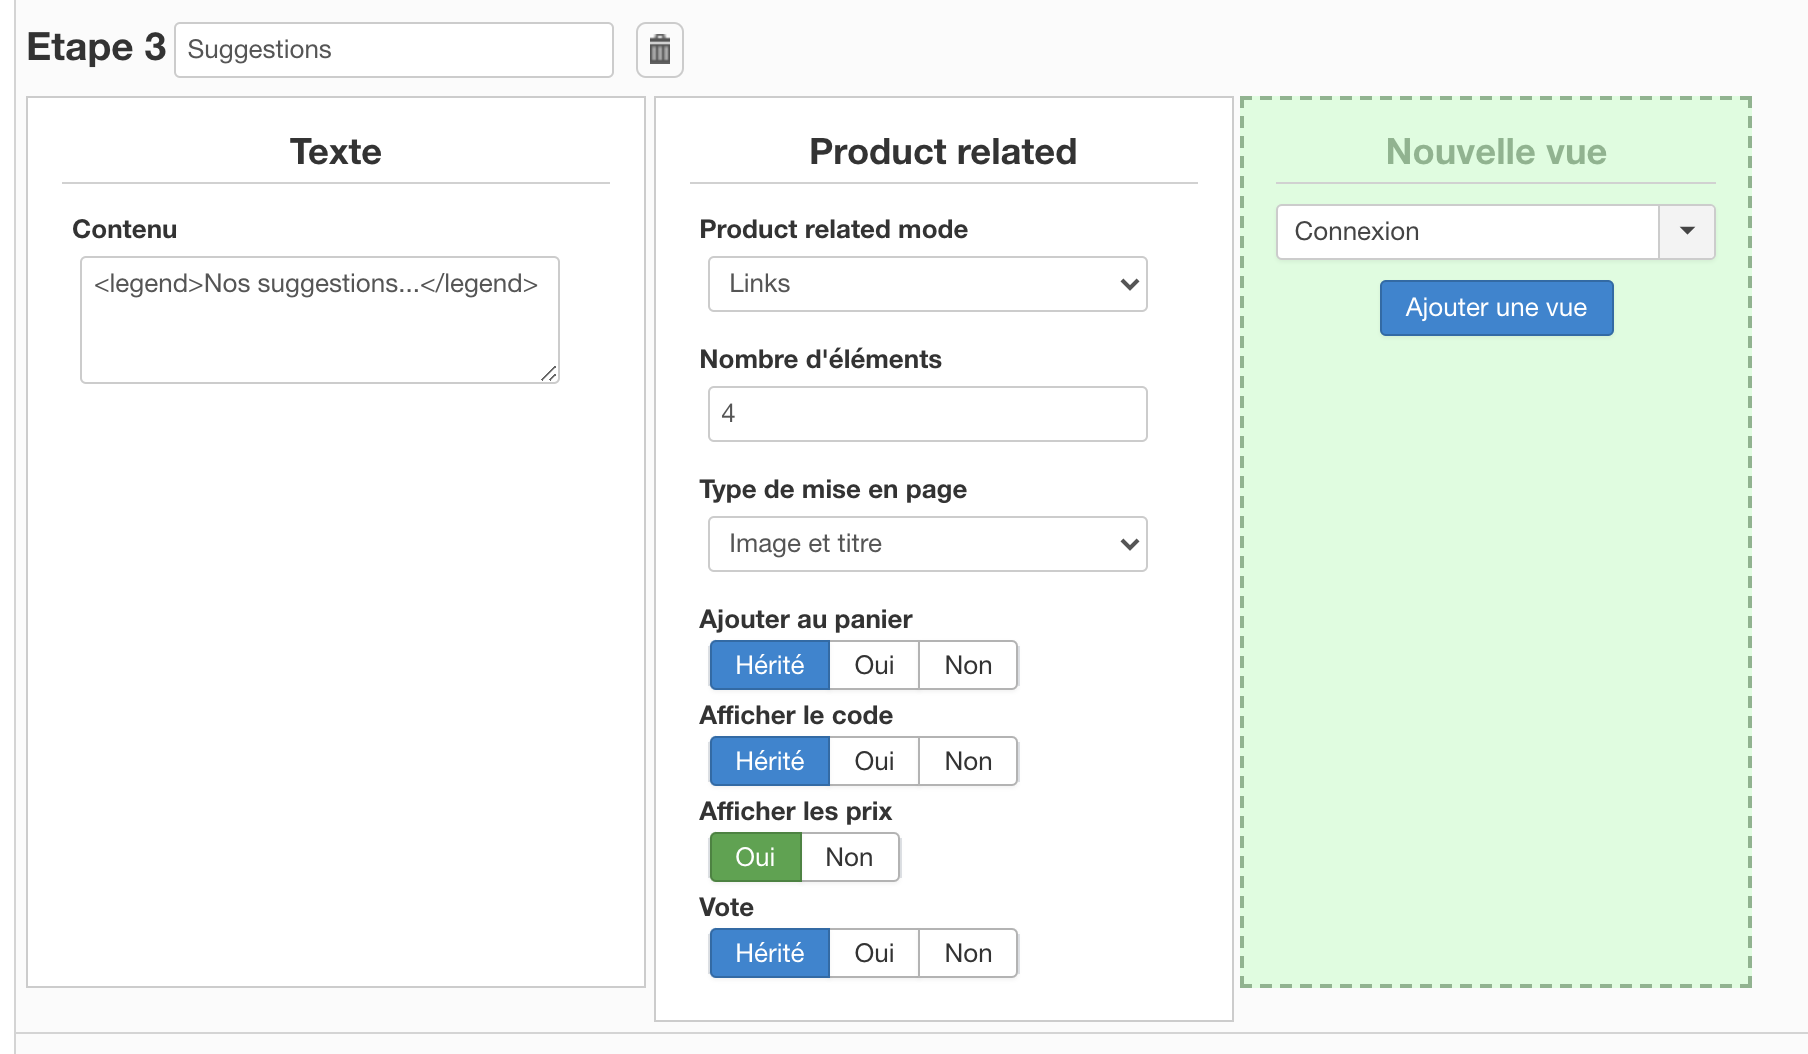Image resolution: width=1808 pixels, height=1054 pixels.
Task: Set Ajouter au panier to Non
Action: 968,666
